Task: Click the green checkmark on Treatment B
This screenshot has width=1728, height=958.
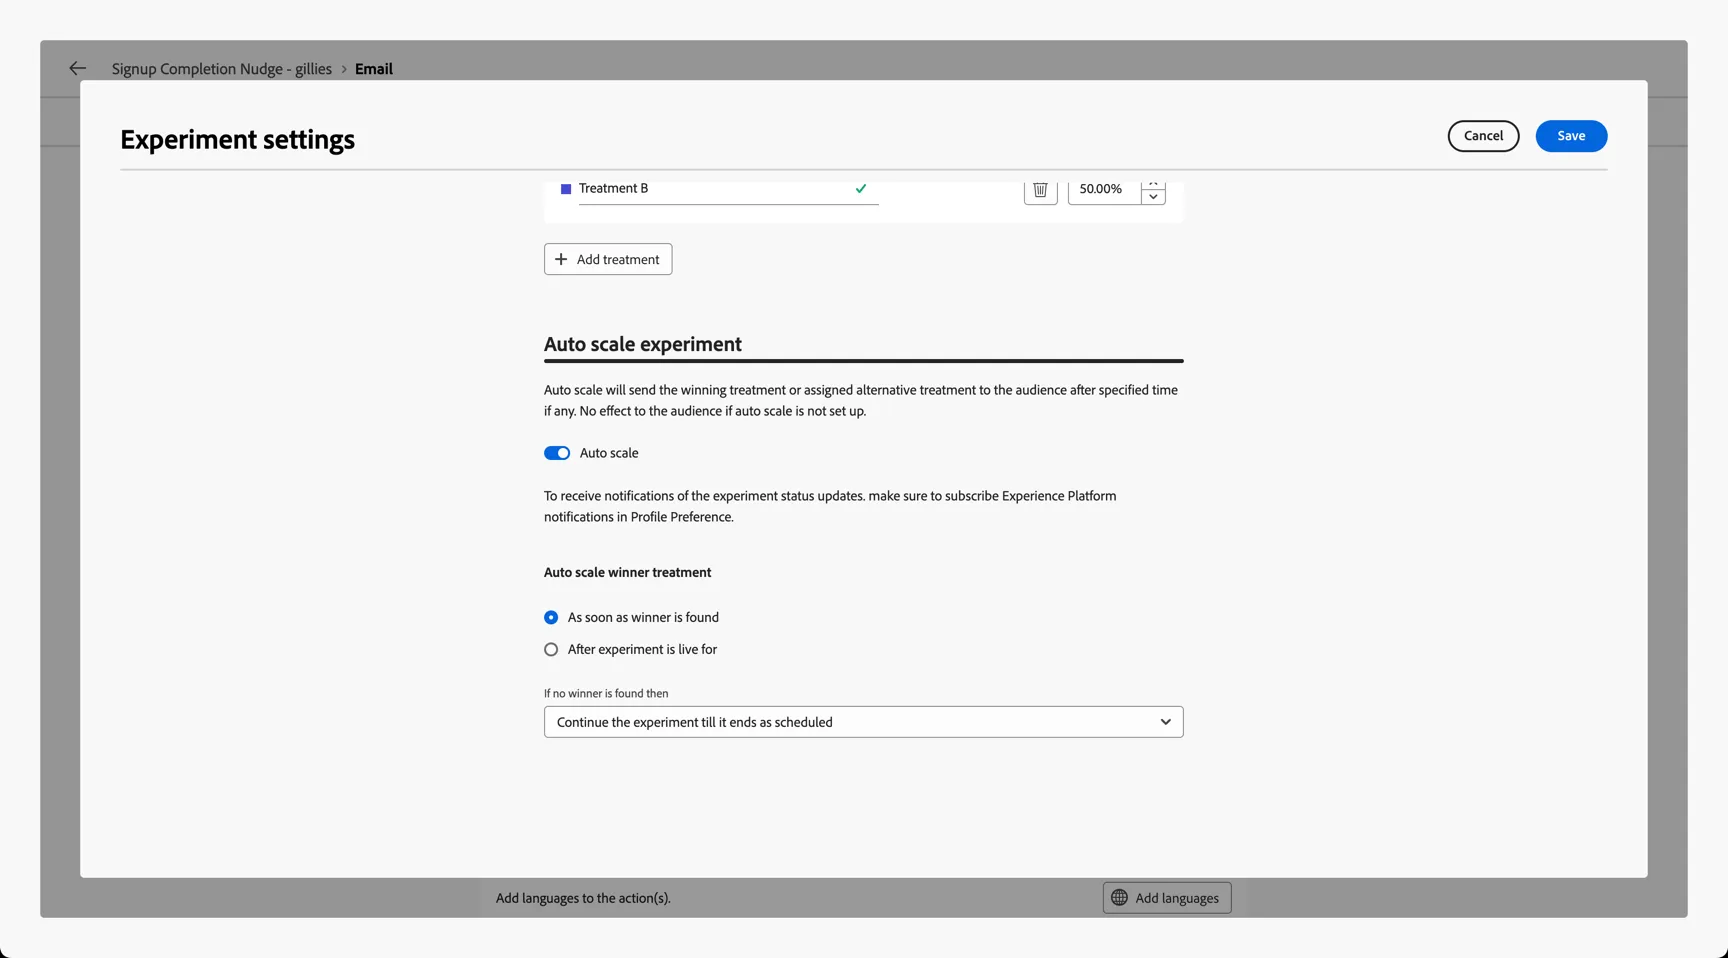Action: point(861,188)
